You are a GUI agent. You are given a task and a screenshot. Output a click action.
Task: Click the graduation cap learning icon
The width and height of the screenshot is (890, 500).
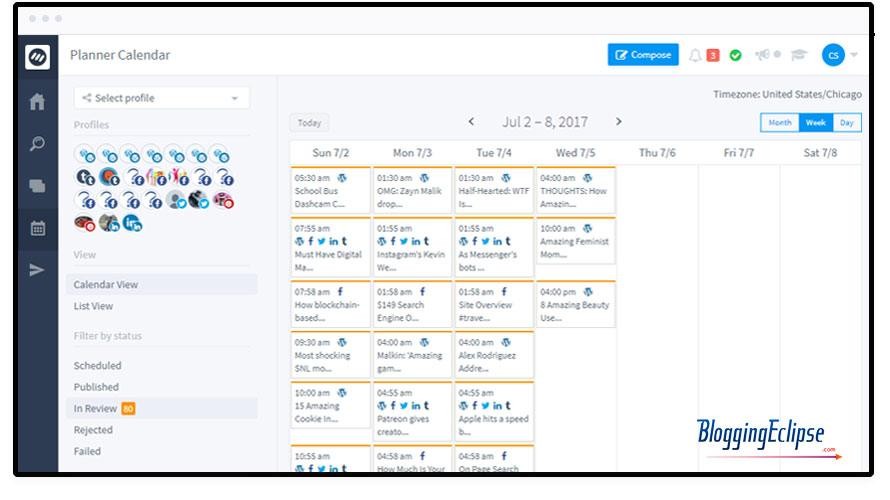click(x=799, y=54)
